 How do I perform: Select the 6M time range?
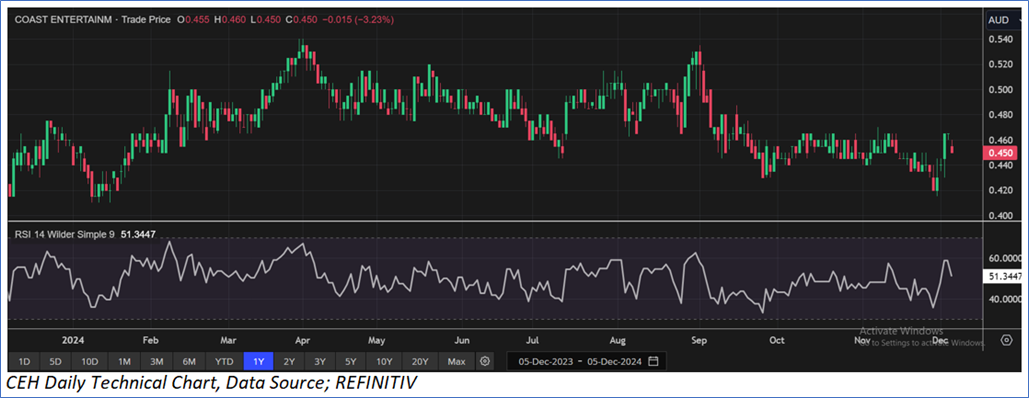coord(190,361)
